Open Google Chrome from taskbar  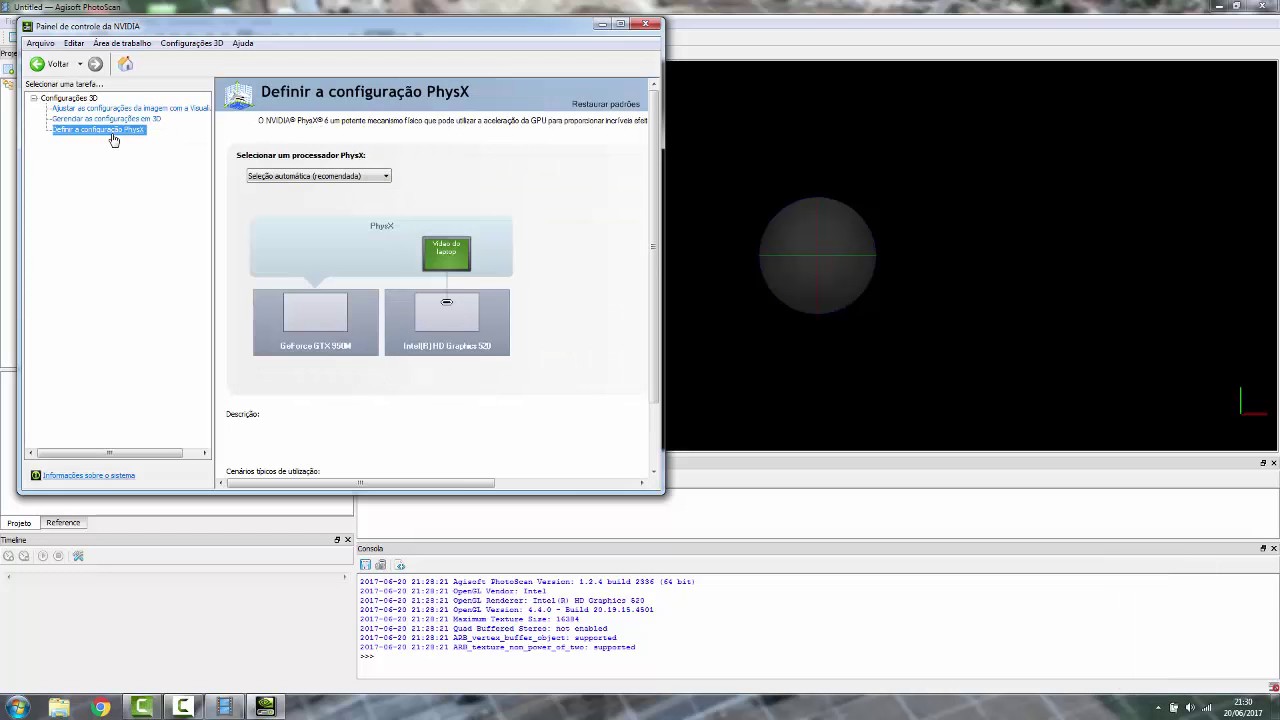click(100, 708)
